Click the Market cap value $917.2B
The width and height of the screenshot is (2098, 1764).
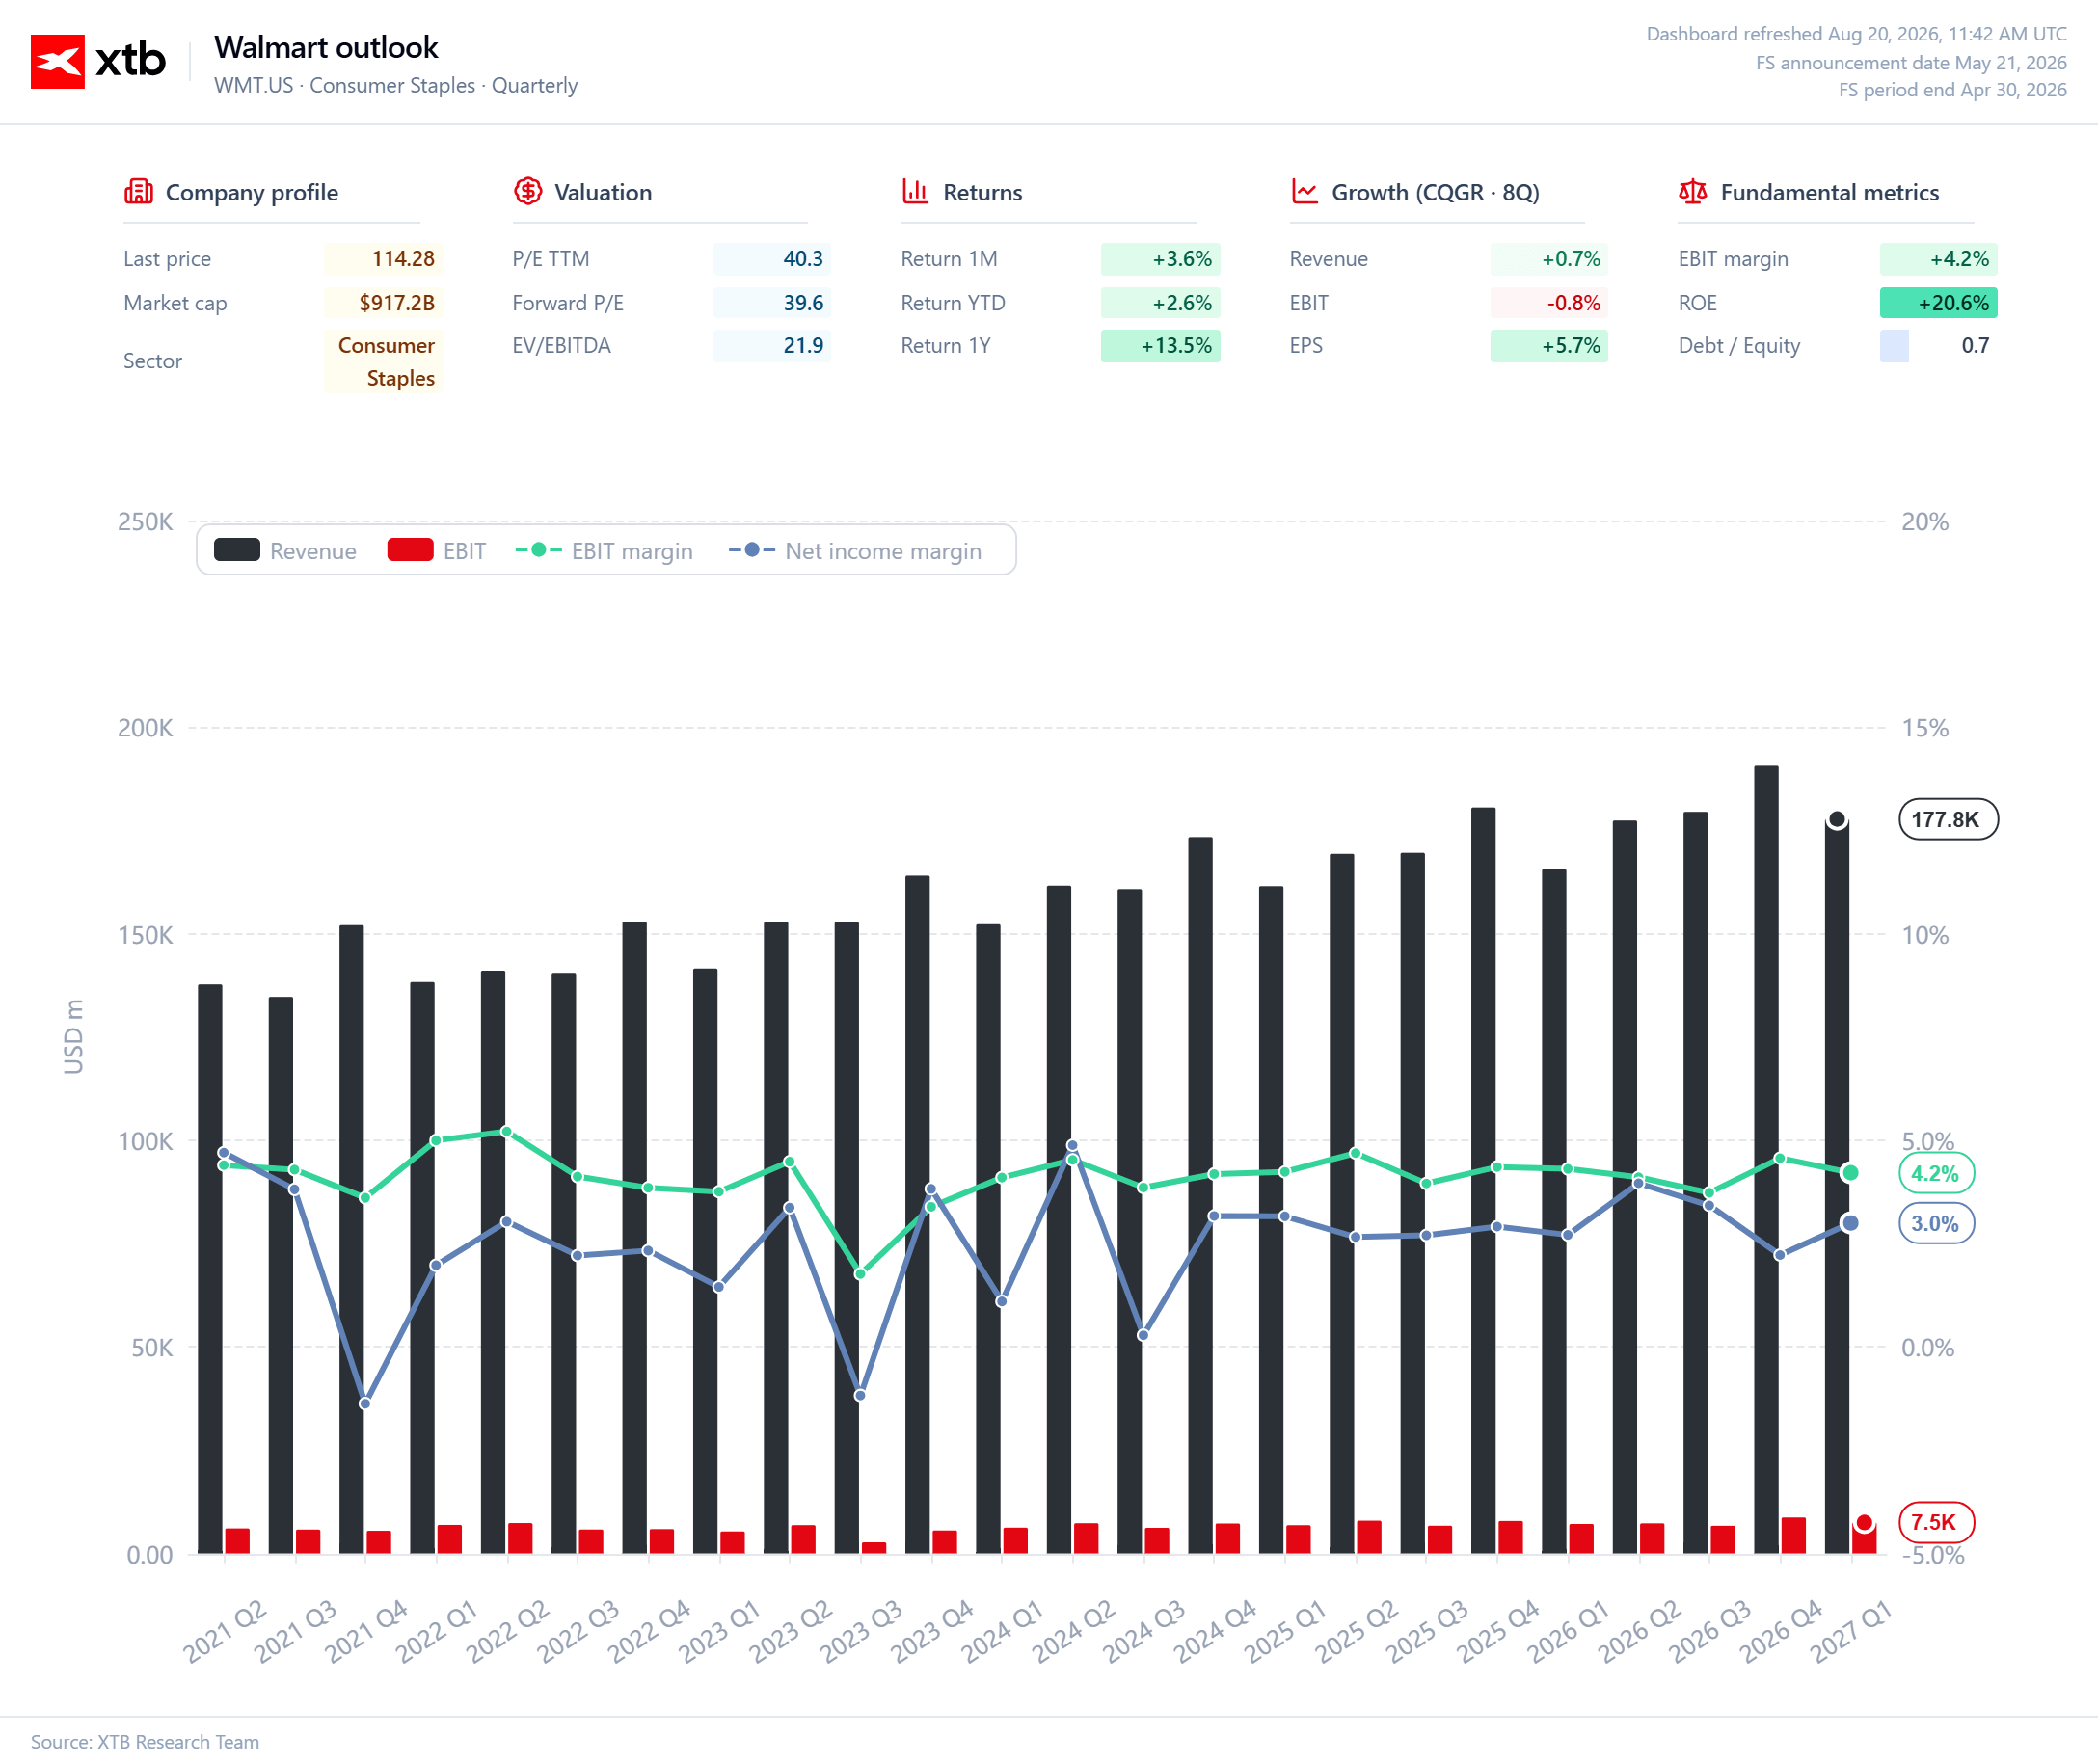pos(383,303)
